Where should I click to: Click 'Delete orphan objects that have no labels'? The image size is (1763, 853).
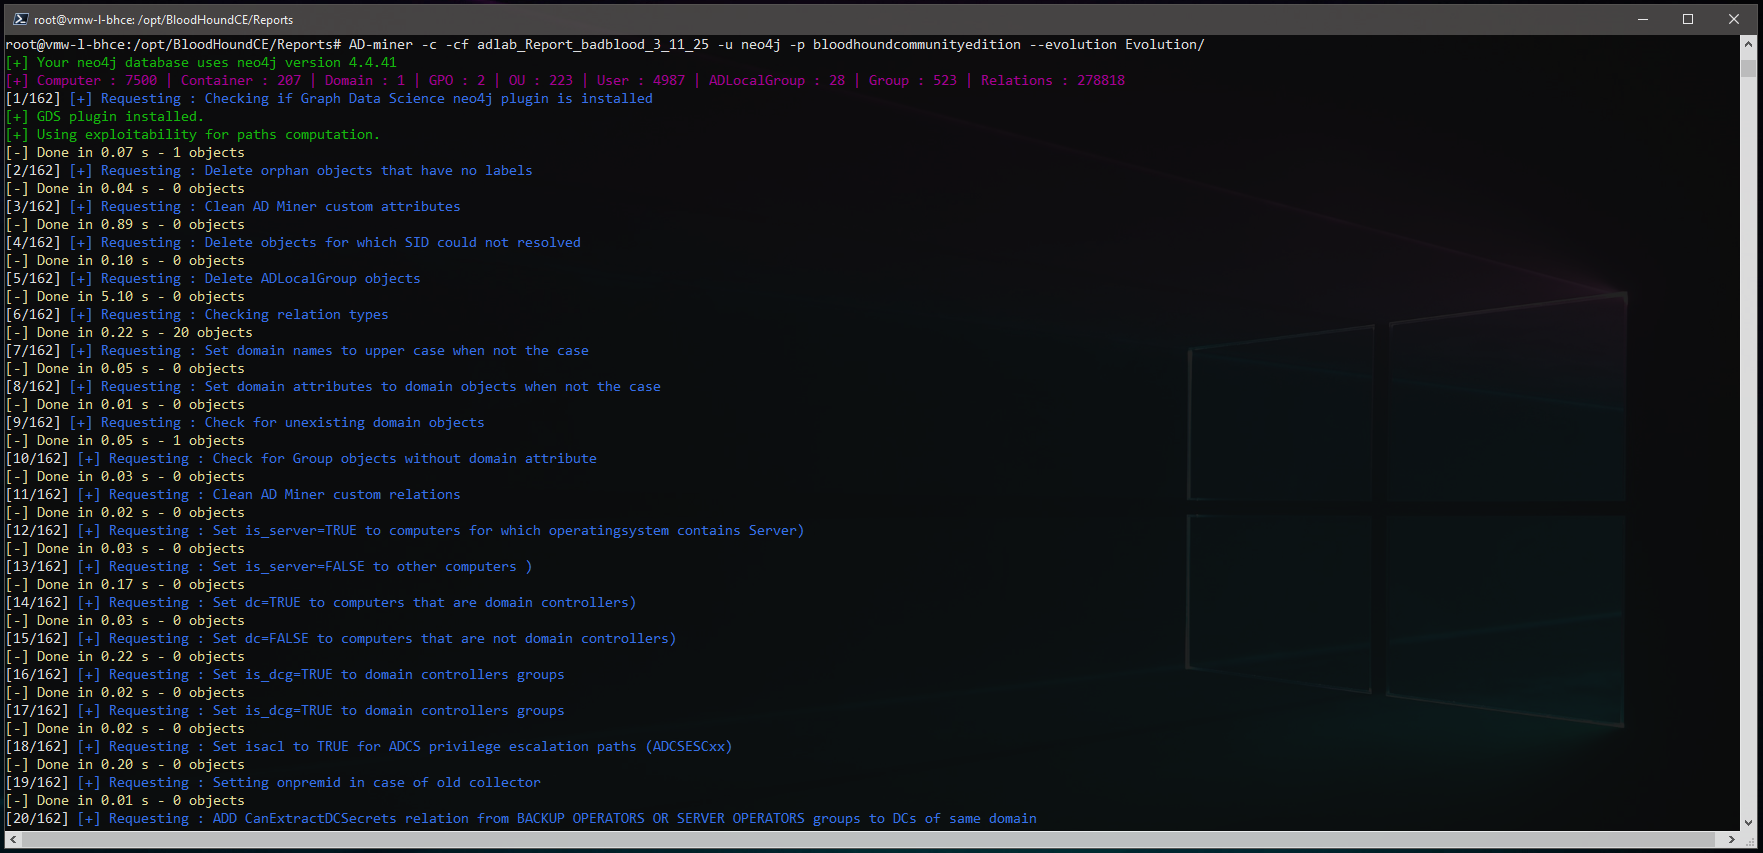pos(369,170)
